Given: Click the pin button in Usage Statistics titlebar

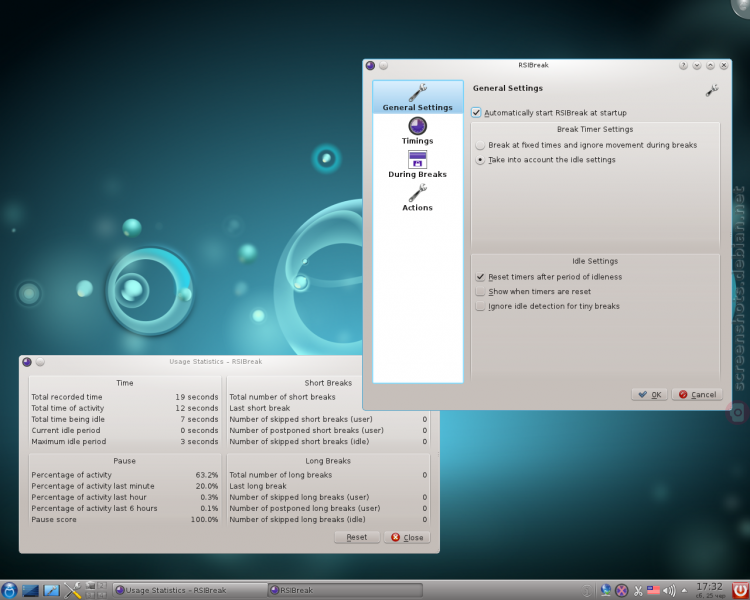Looking at the screenshot, I should pyautogui.click(x=40, y=362).
